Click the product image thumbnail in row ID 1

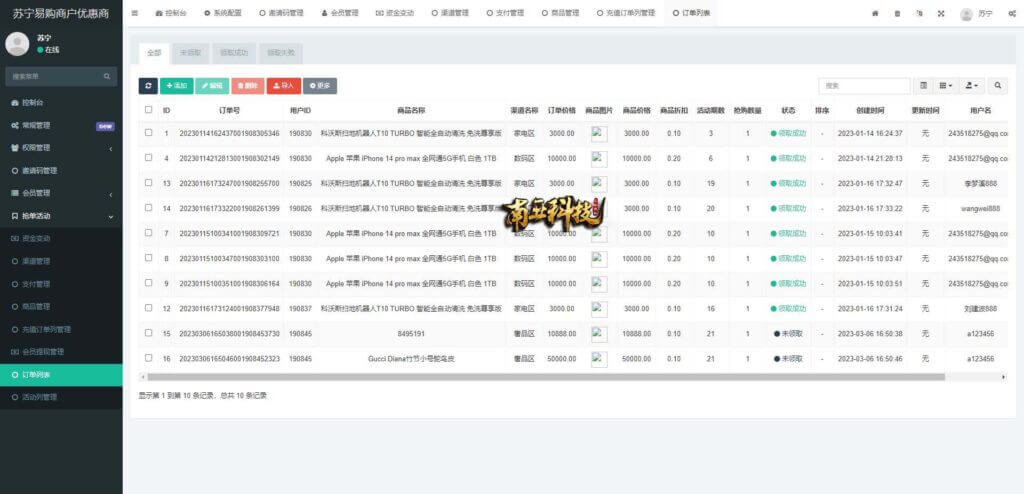[x=599, y=133]
